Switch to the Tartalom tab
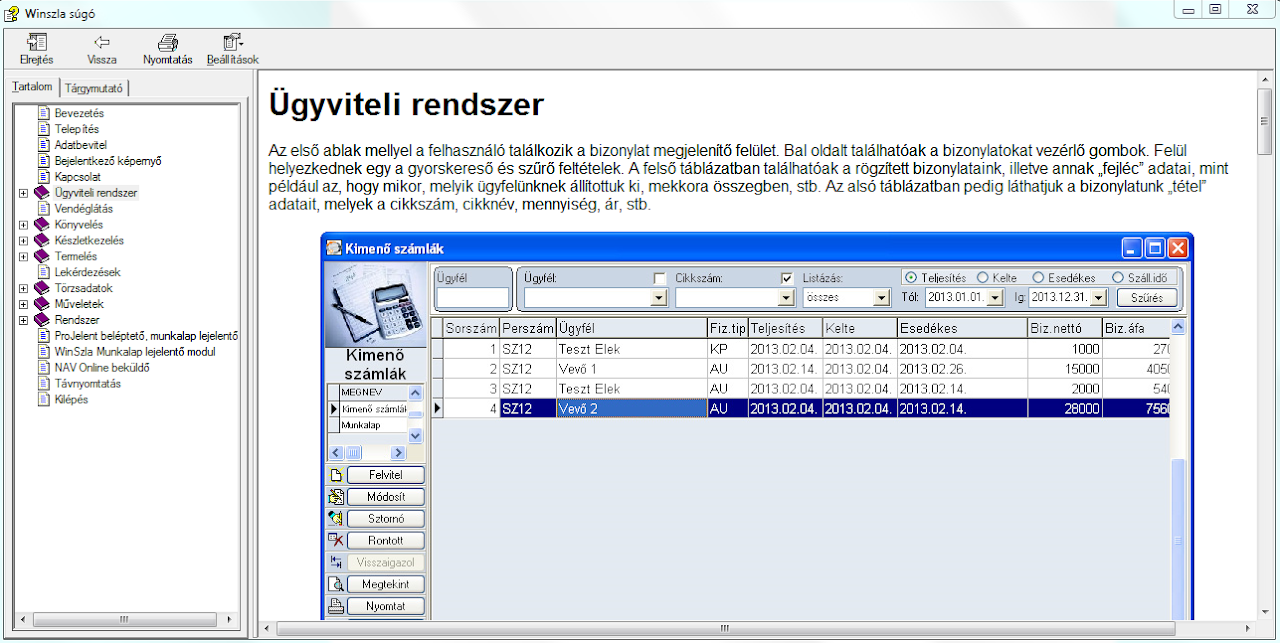Image resolution: width=1280 pixels, height=643 pixels. click(x=32, y=87)
